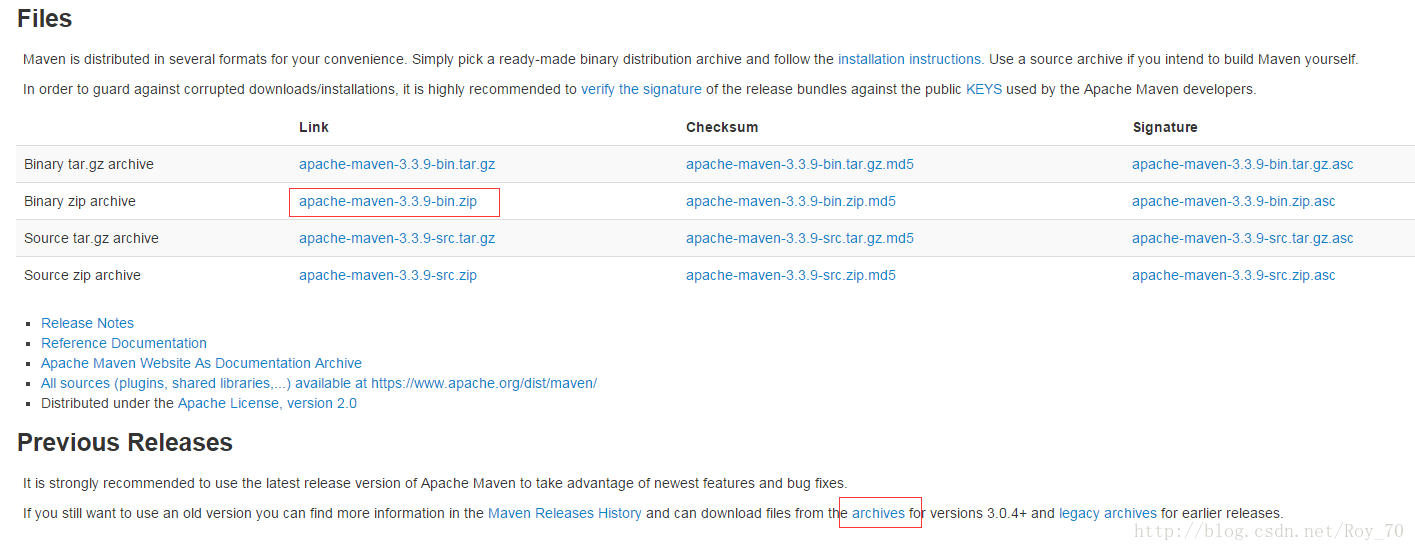The width and height of the screenshot is (1415, 551).
Task: Open the bin.zip.md5 checksum link
Action: click(x=790, y=201)
